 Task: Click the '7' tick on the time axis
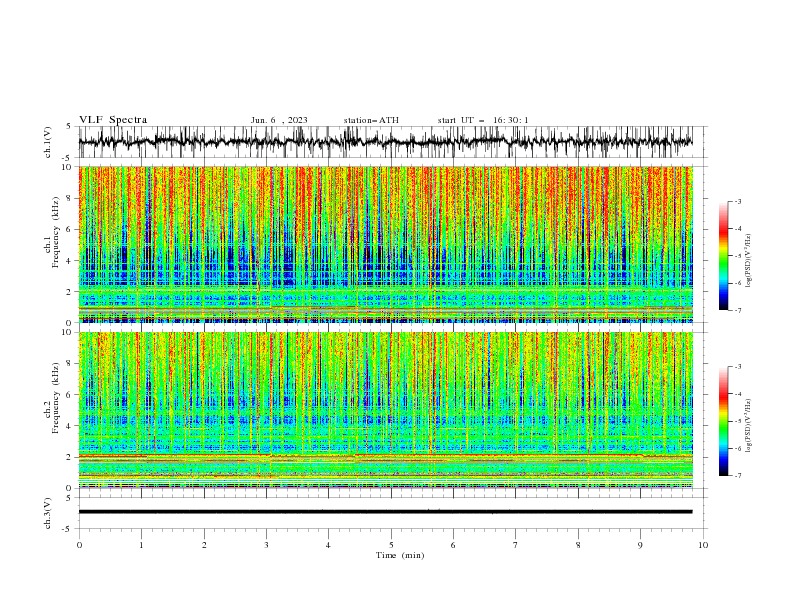coord(516,545)
